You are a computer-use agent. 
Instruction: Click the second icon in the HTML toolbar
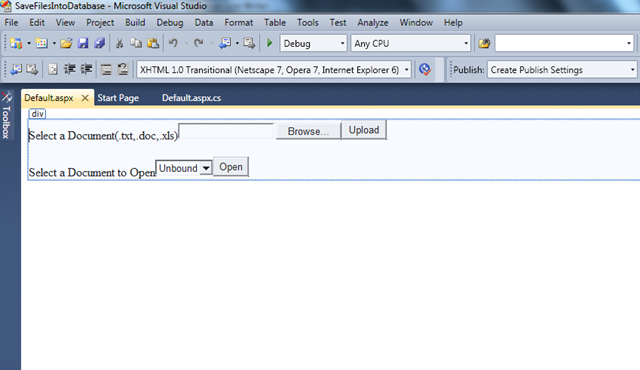point(32,69)
